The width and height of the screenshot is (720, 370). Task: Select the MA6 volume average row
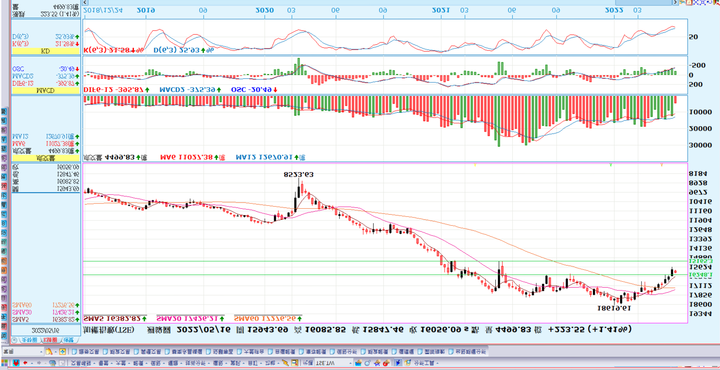tap(45, 144)
